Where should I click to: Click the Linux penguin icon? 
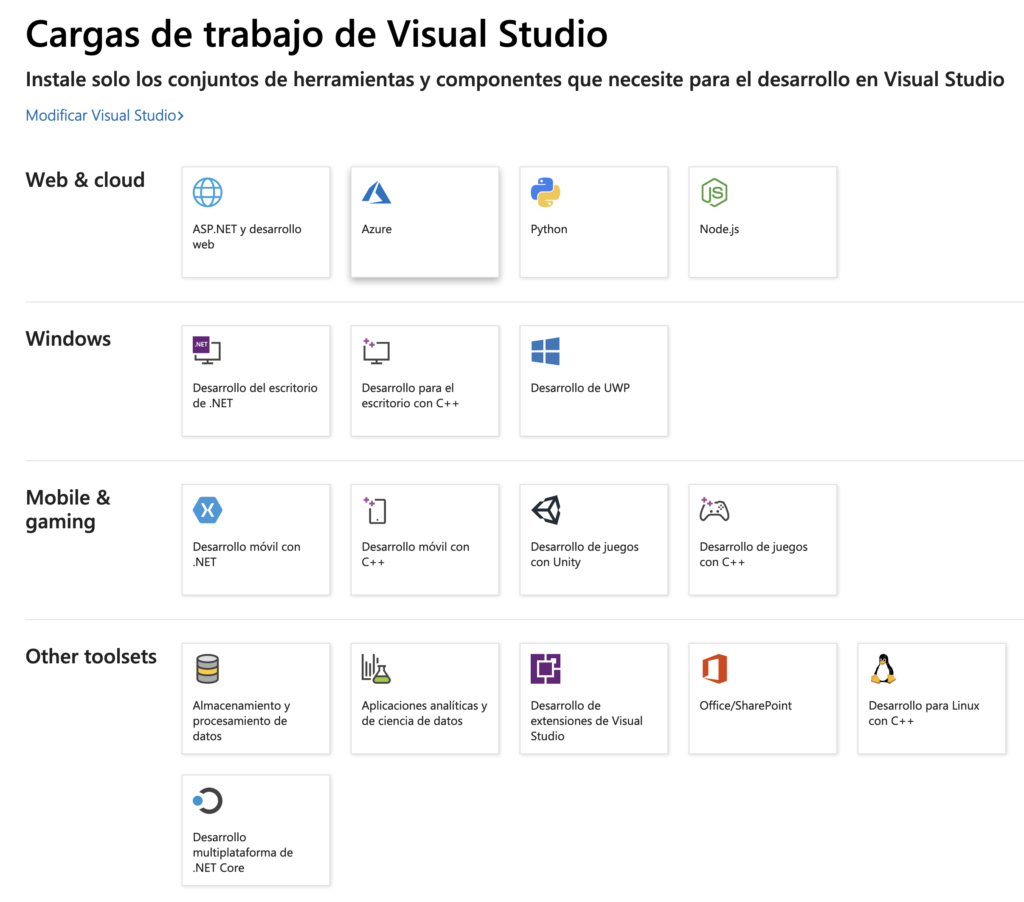[x=883, y=669]
